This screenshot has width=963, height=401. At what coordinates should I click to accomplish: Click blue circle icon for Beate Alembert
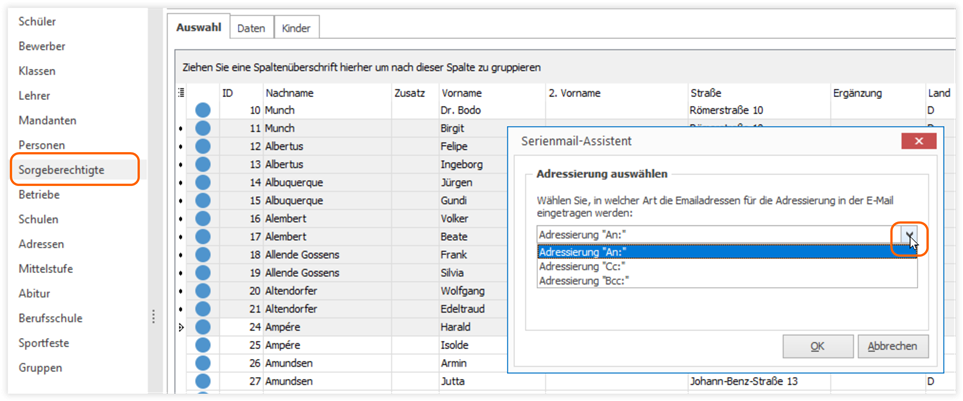pyautogui.click(x=203, y=236)
